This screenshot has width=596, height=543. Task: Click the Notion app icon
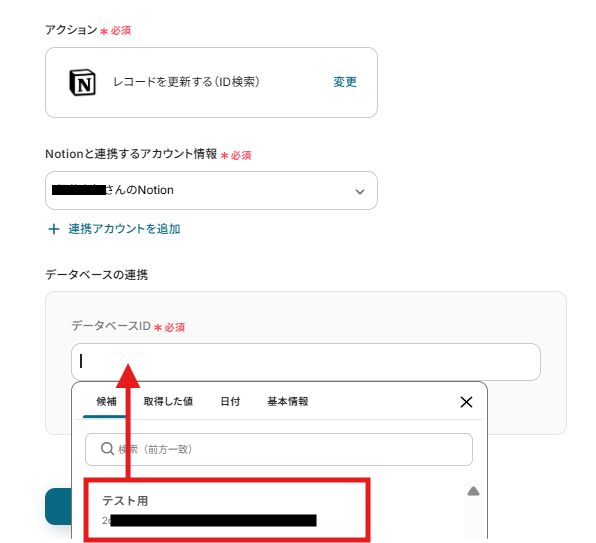click(82, 82)
